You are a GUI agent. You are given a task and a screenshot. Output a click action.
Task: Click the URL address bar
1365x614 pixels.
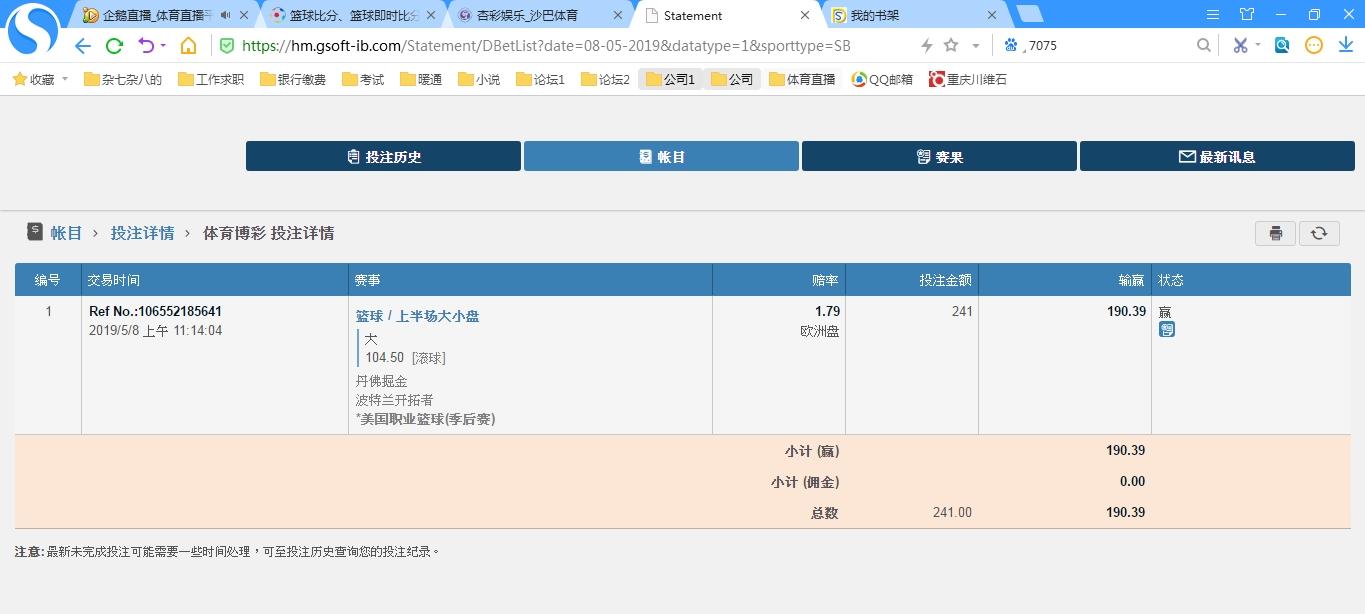click(x=560, y=46)
